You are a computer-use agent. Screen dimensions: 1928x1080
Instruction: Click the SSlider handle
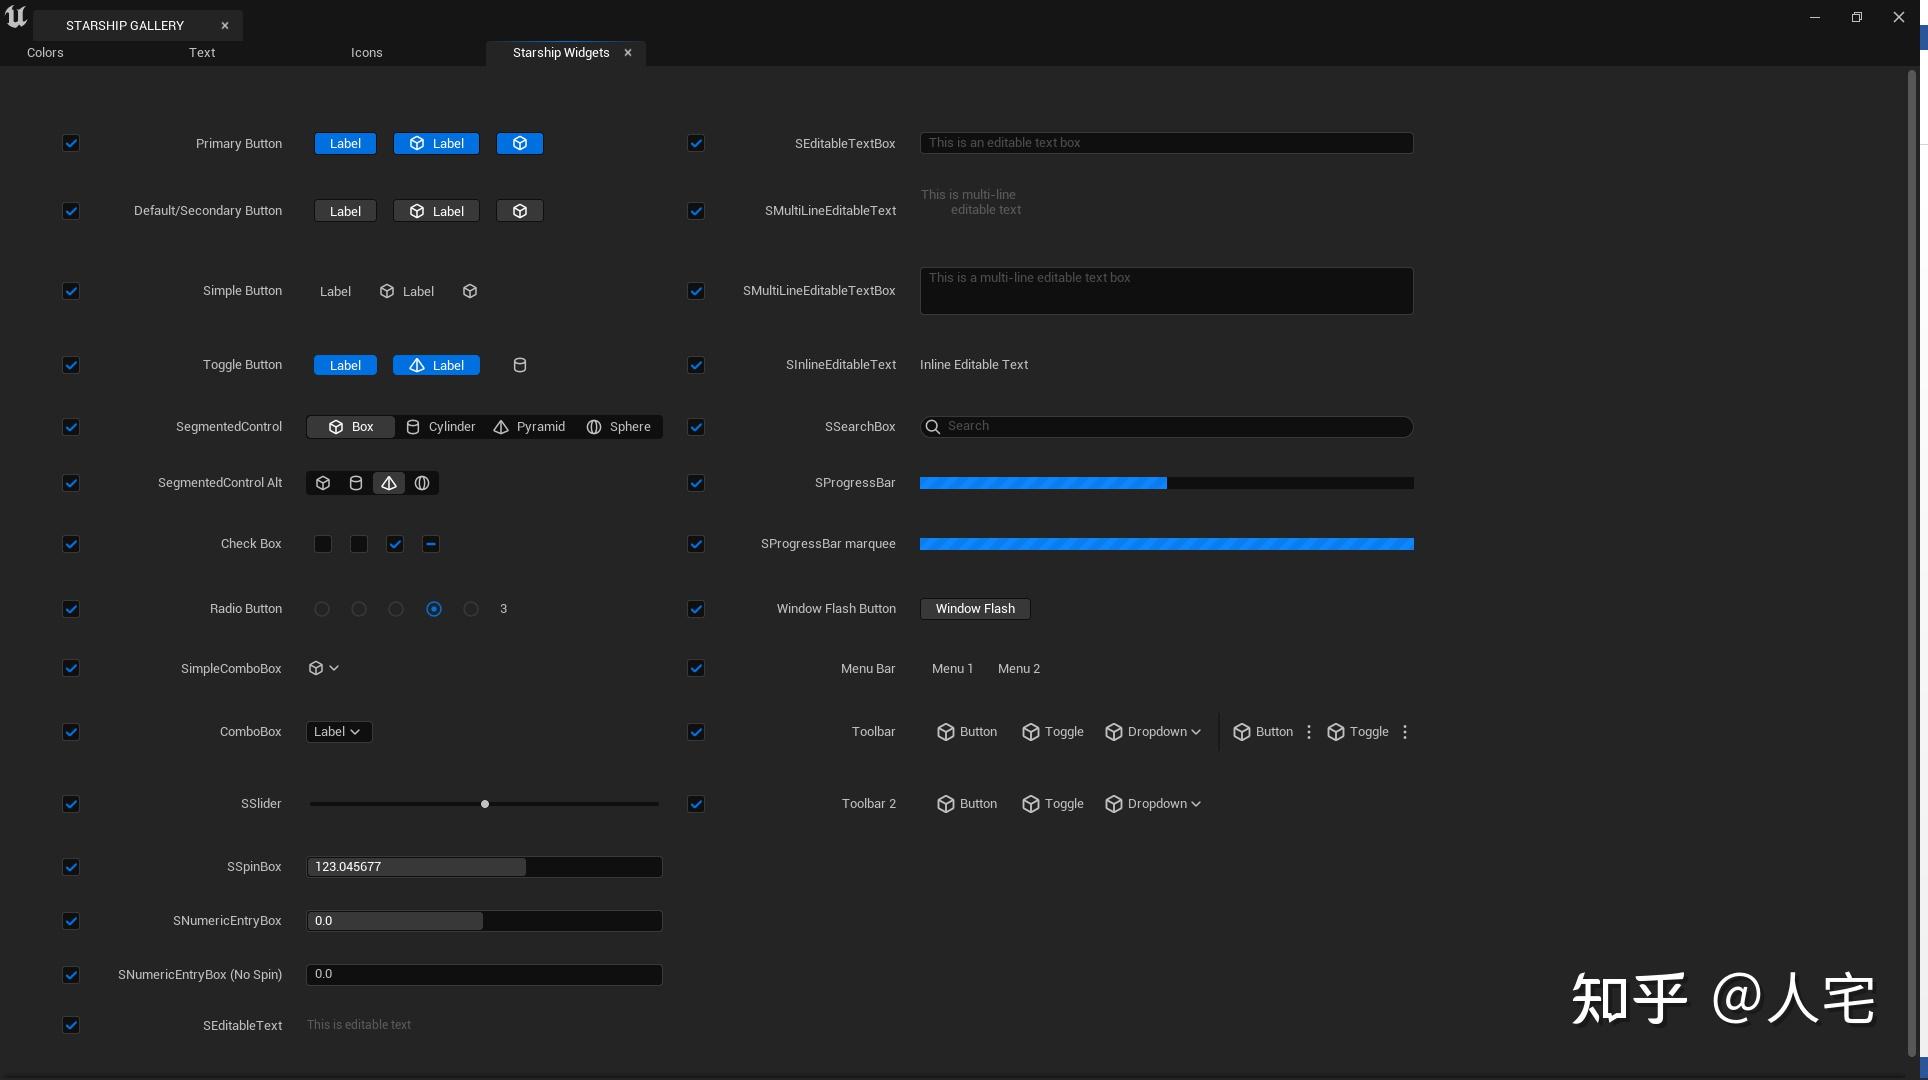[x=485, y=804]
